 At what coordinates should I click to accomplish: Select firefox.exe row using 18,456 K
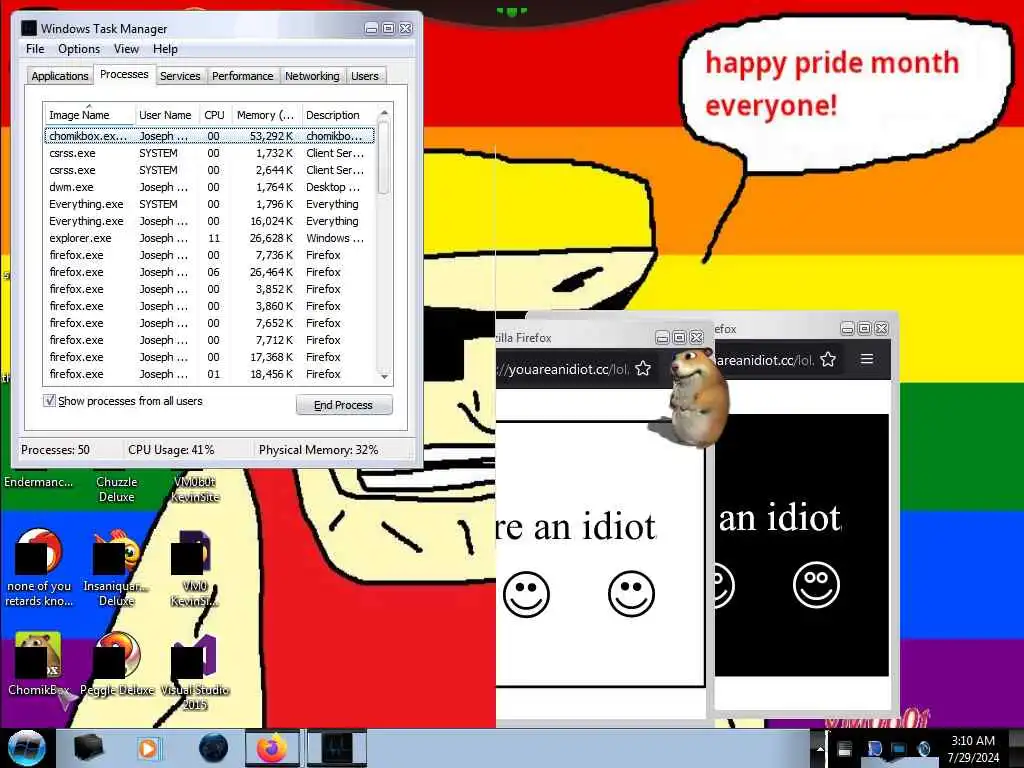[x=210, y=374]
